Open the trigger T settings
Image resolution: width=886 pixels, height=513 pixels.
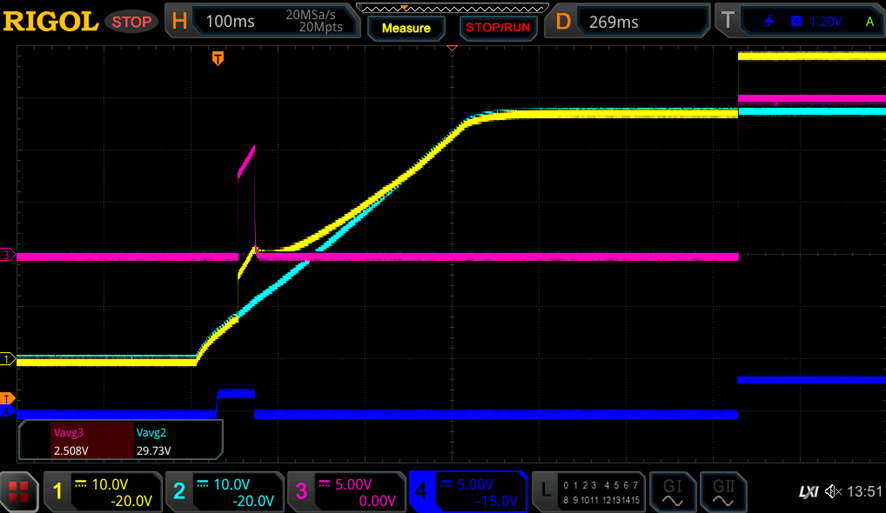click(728, 21)
